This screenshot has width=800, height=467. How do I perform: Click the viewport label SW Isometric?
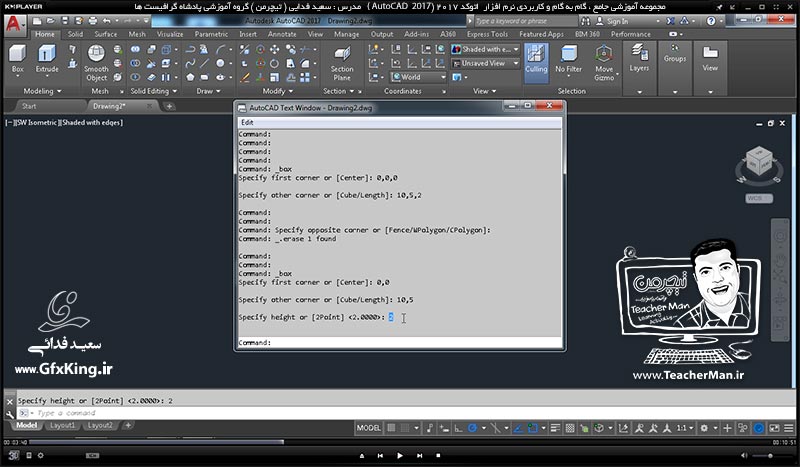[37, 122]
